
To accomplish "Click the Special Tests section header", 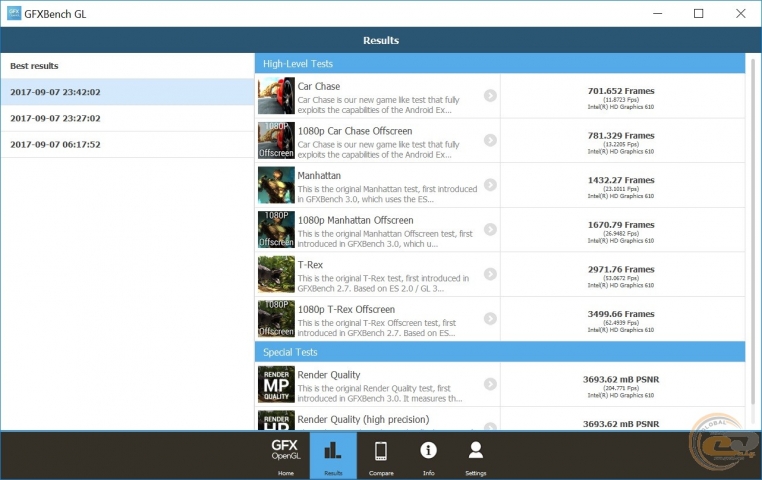I will pyautogui.click(x=500, y=352).
